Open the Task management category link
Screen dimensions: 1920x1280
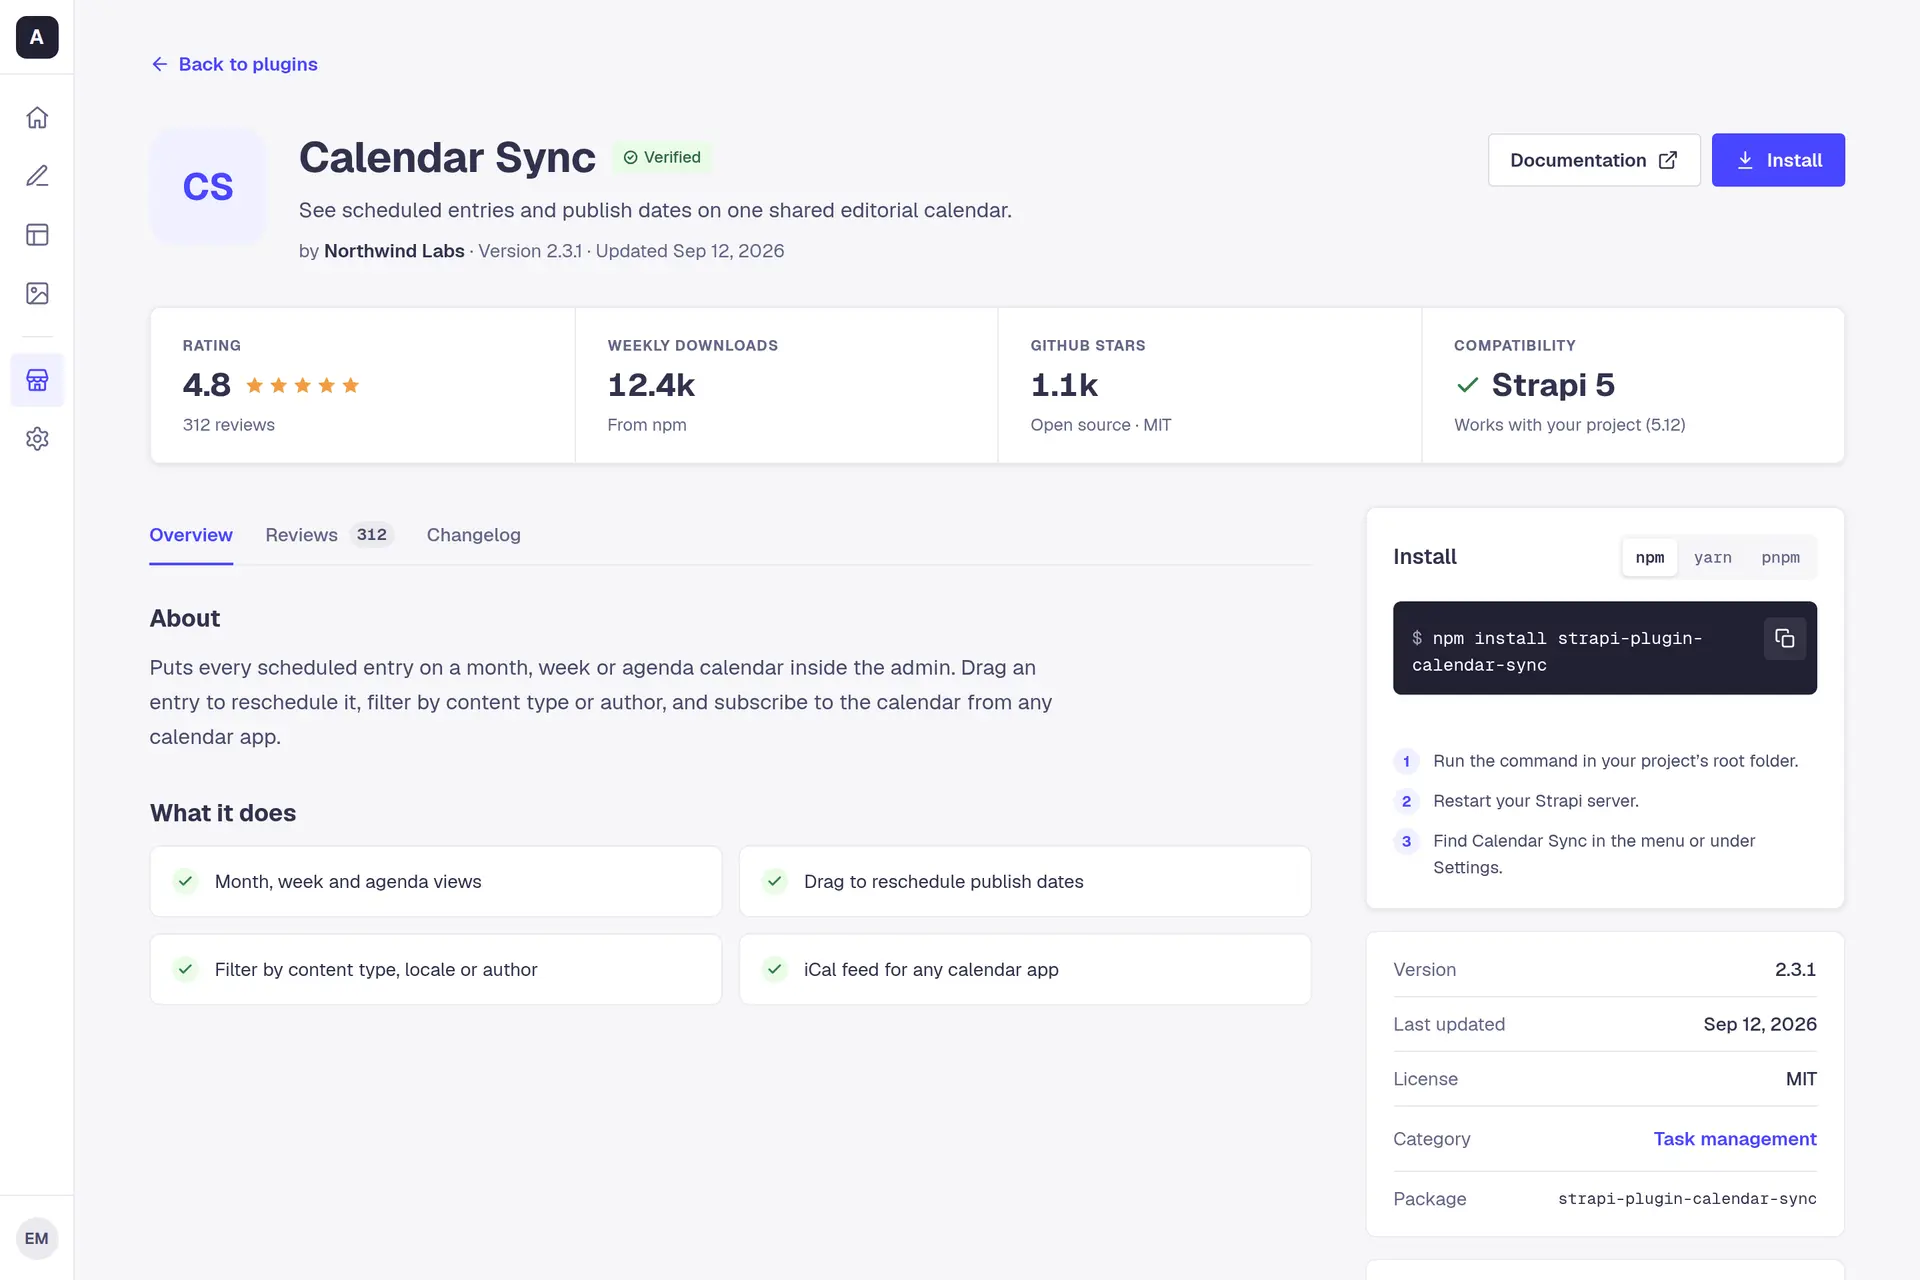[x=1735, y=1139]
